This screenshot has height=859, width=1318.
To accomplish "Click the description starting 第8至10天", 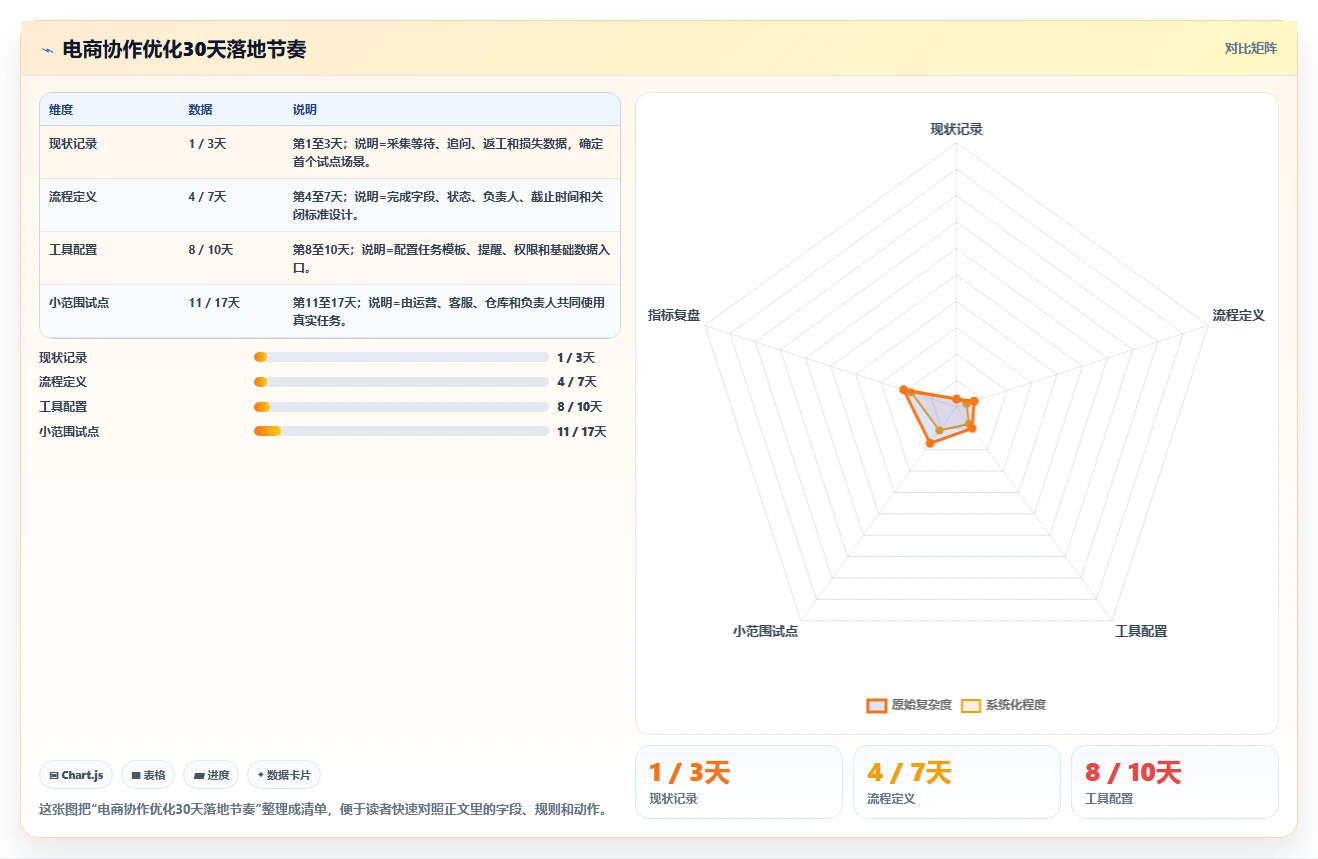I will coord(450,258).
